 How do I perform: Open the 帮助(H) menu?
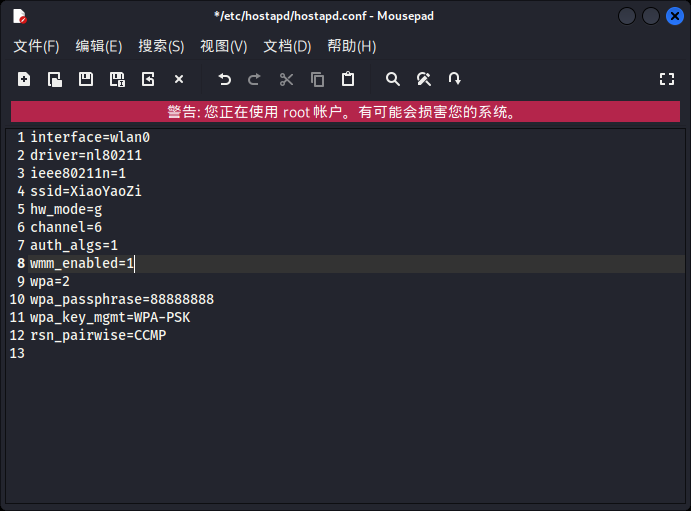pyautogui.click(x=352, y=46)
